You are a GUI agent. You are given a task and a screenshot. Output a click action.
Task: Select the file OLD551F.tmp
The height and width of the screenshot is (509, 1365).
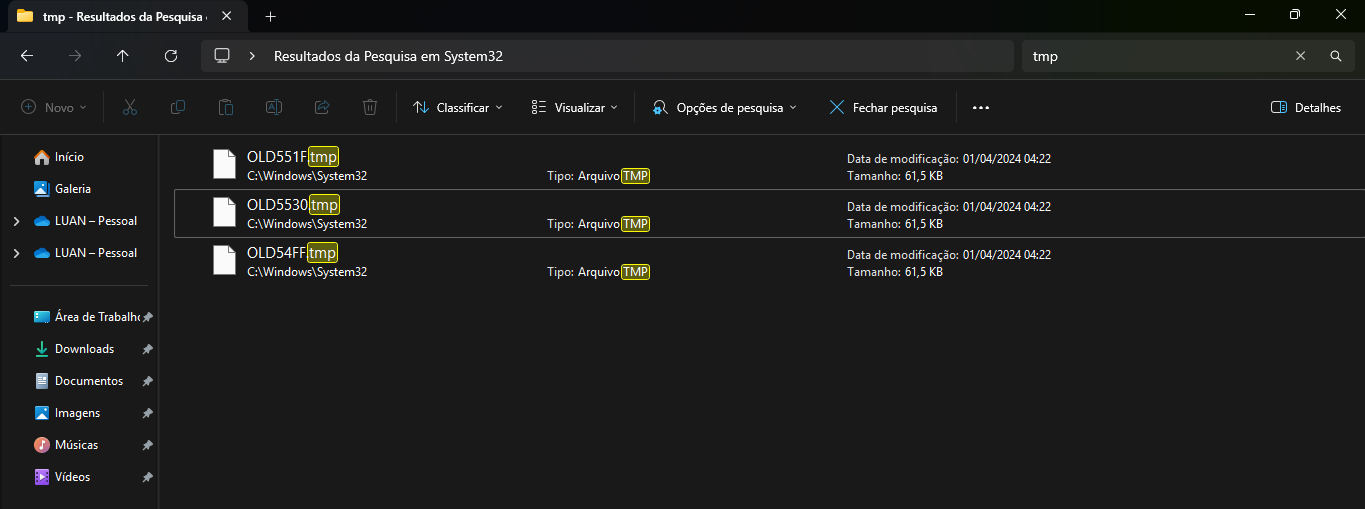point(768,165)
